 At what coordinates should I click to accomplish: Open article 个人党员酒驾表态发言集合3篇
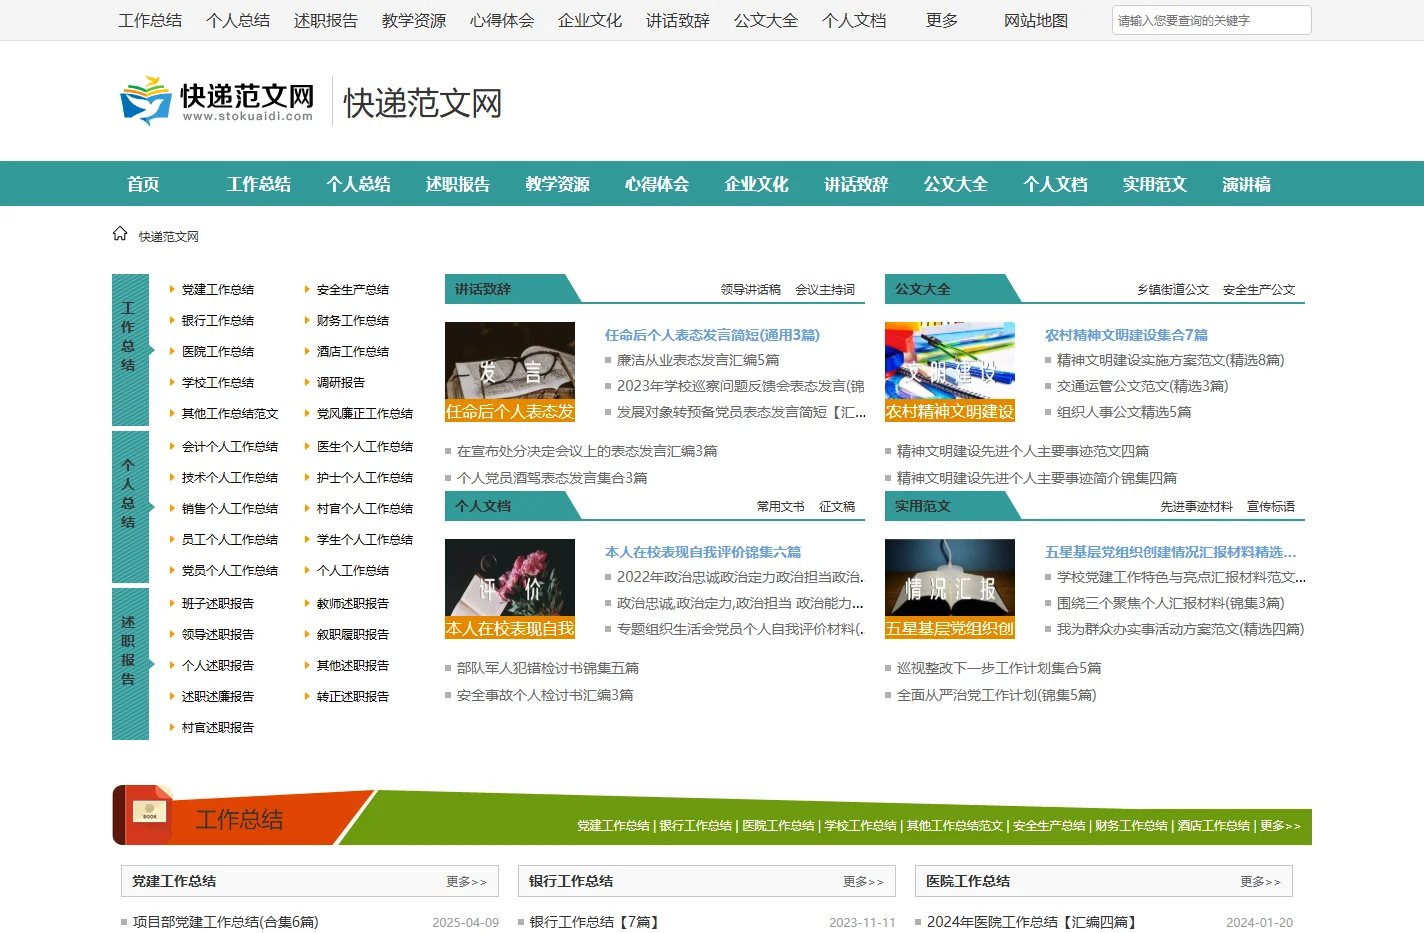552,478
